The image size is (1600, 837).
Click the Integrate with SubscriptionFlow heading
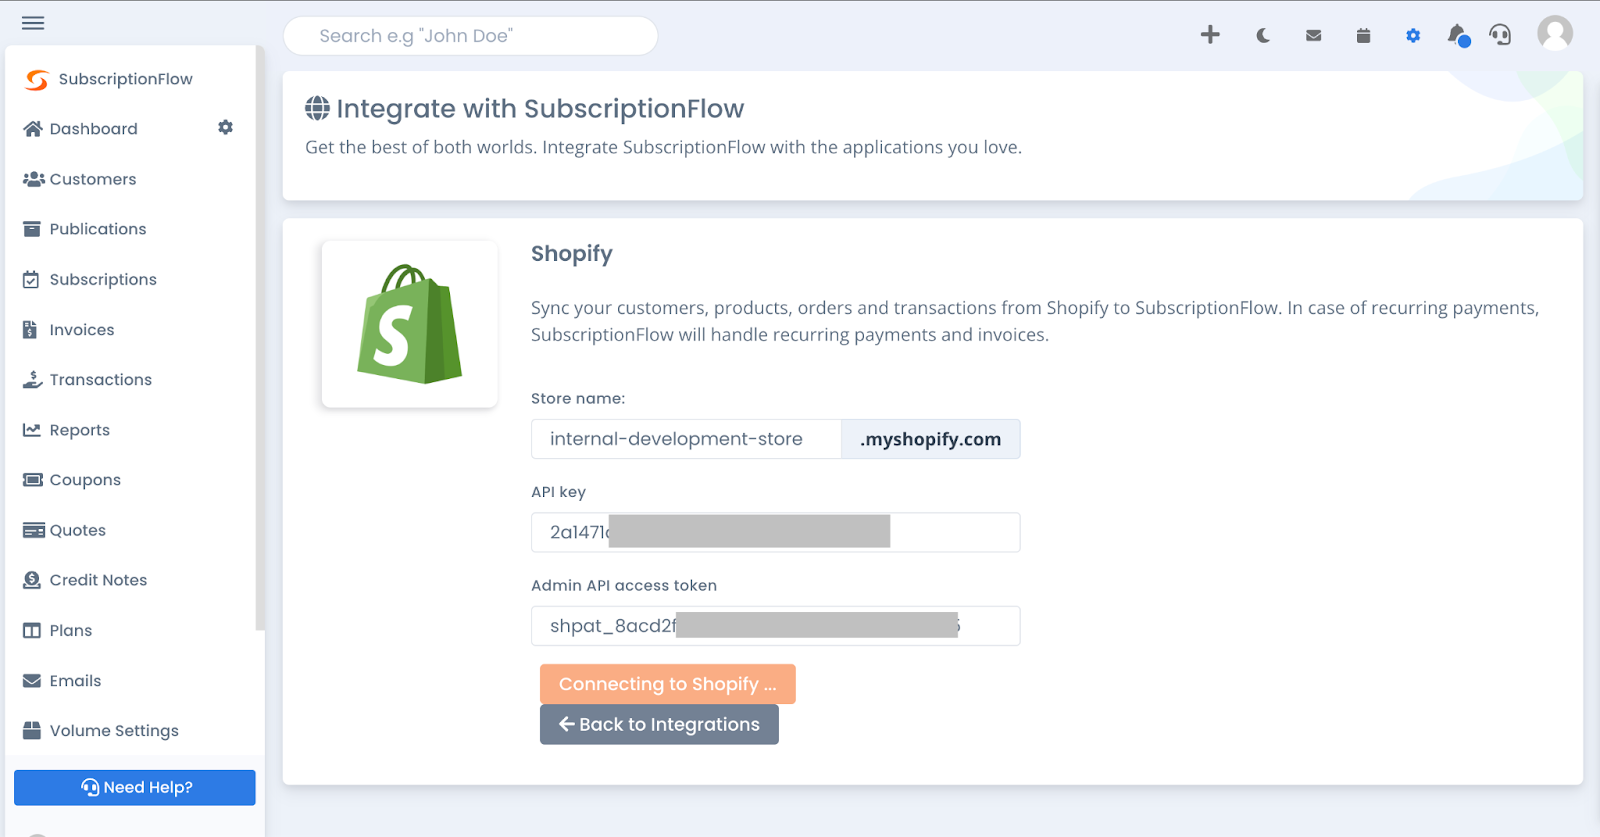point(540,108)
